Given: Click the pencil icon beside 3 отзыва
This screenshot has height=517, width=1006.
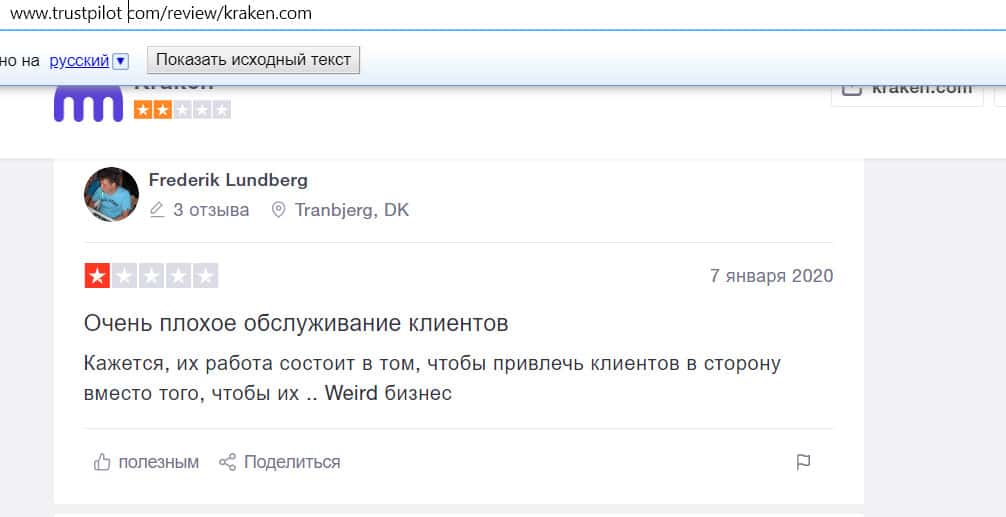Looking at the screenshot, I should (156, 210).
